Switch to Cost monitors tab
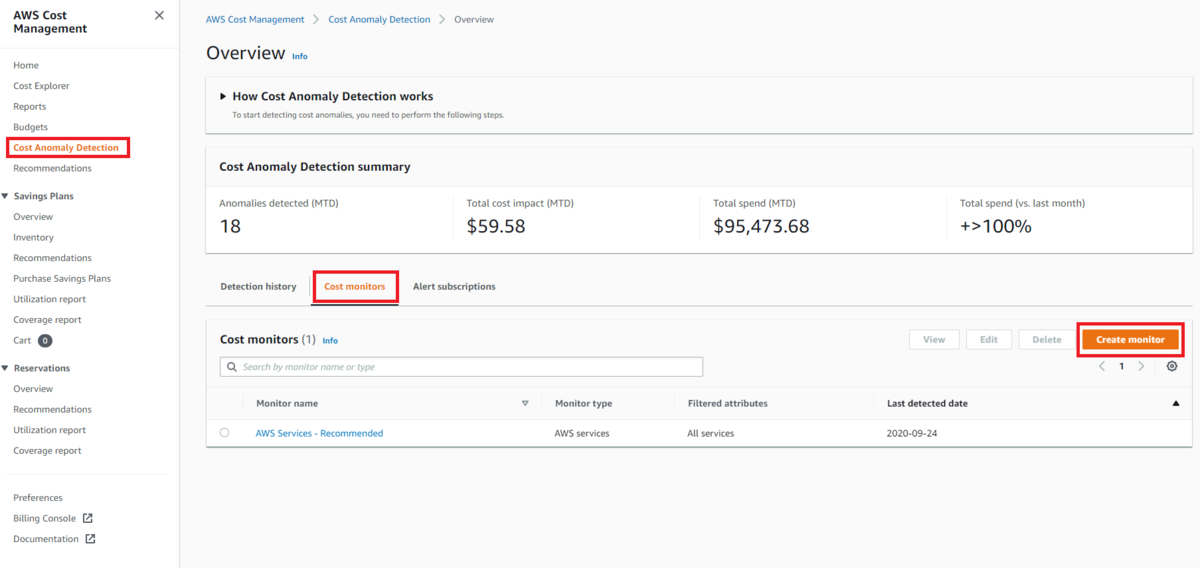This screenshot has height=568, width=1200. click(355, 287)
